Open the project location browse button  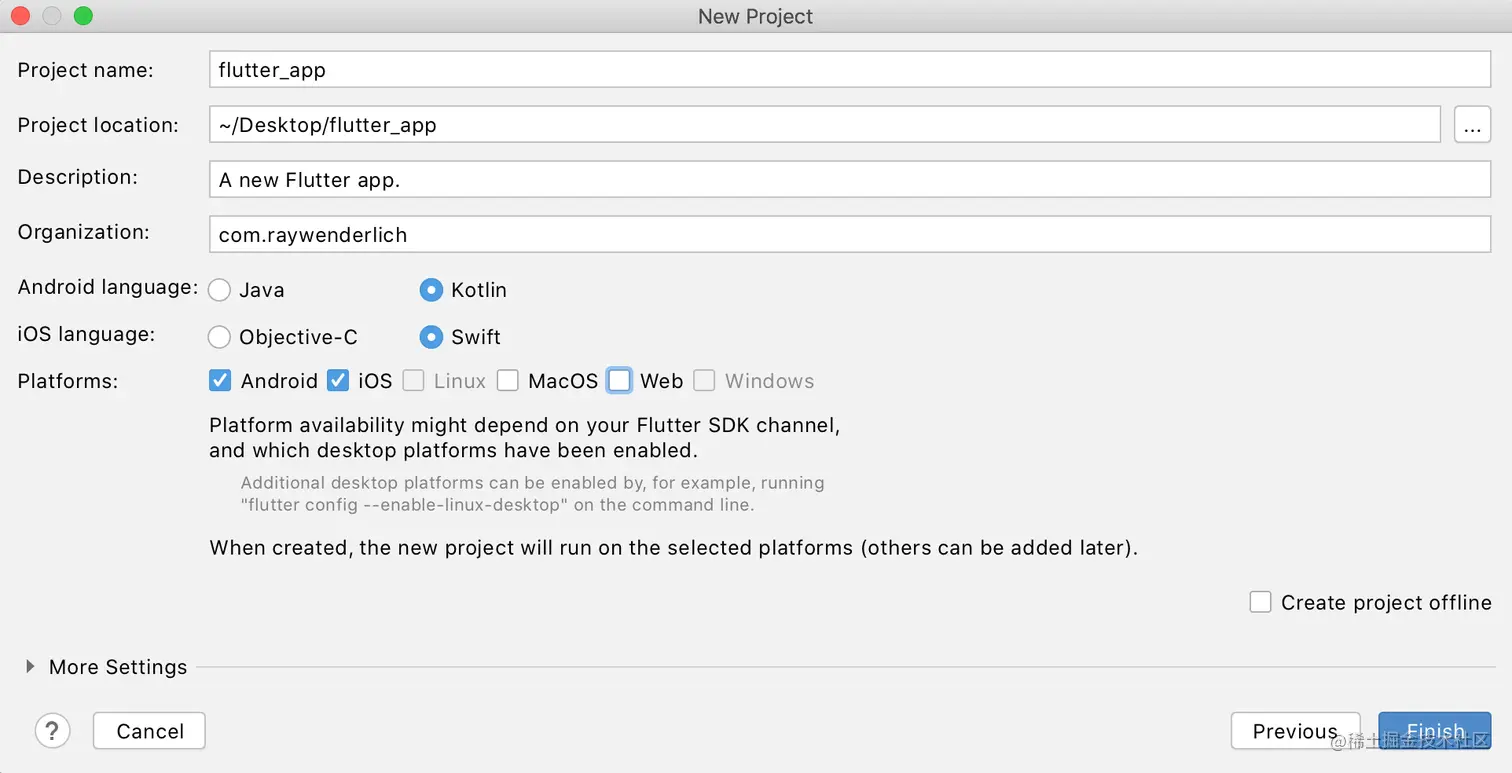(x=1472, y=125)
